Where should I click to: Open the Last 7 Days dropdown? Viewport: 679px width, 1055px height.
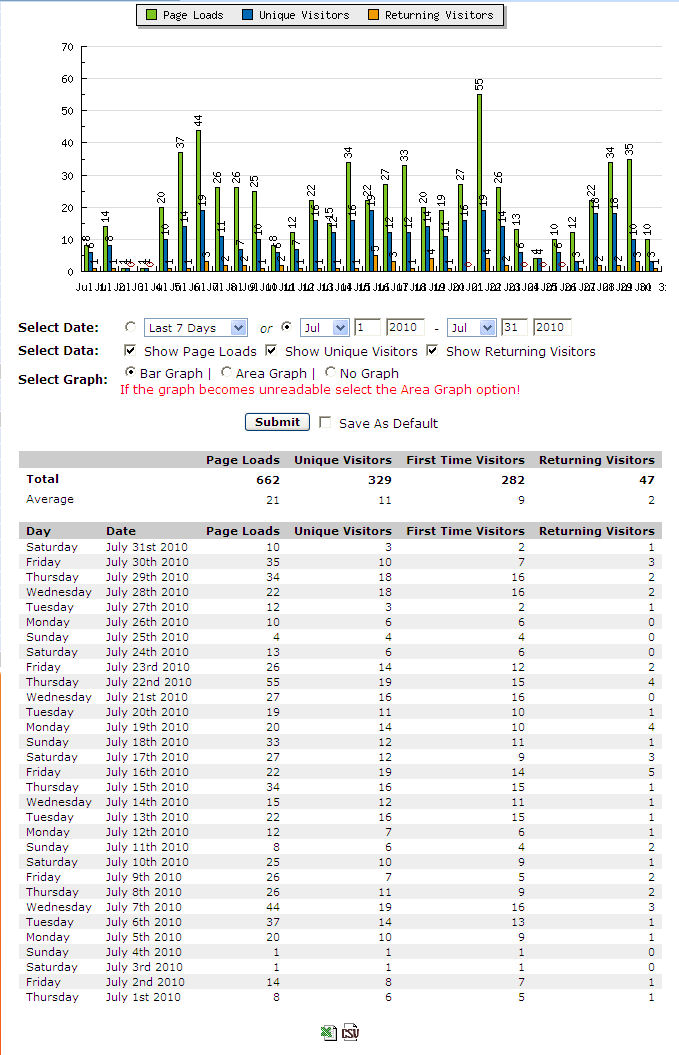tap(196, 328)
